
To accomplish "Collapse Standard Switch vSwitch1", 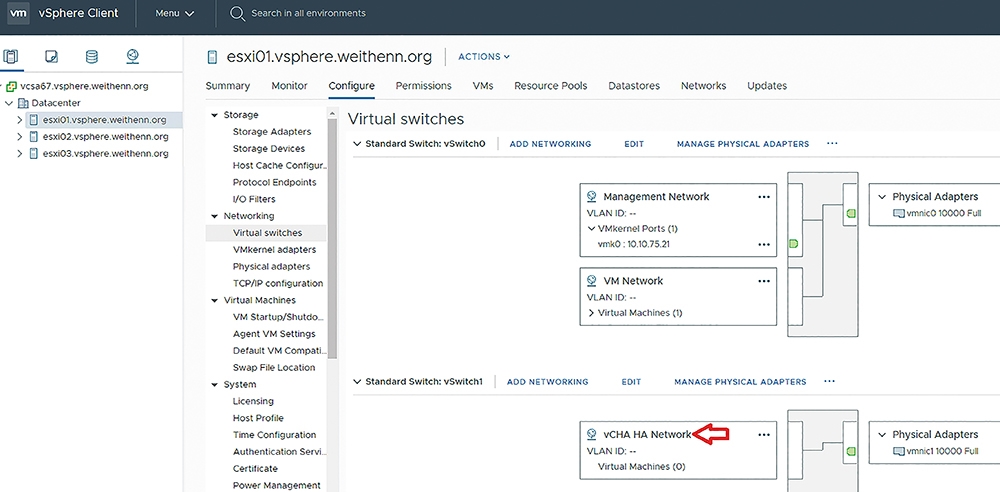I will coord(357,381).
